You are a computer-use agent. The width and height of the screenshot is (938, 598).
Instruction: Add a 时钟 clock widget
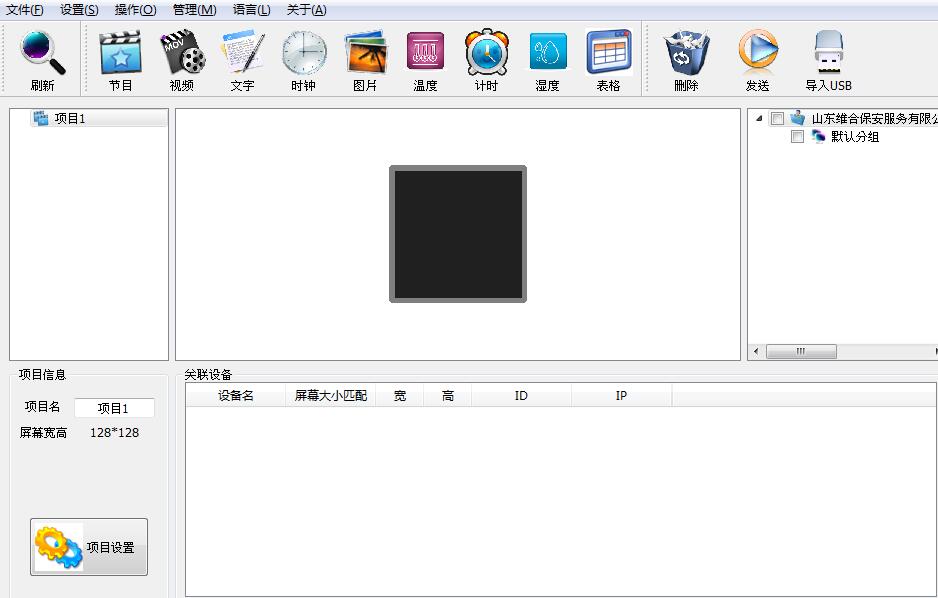click(x=304, y=53)
